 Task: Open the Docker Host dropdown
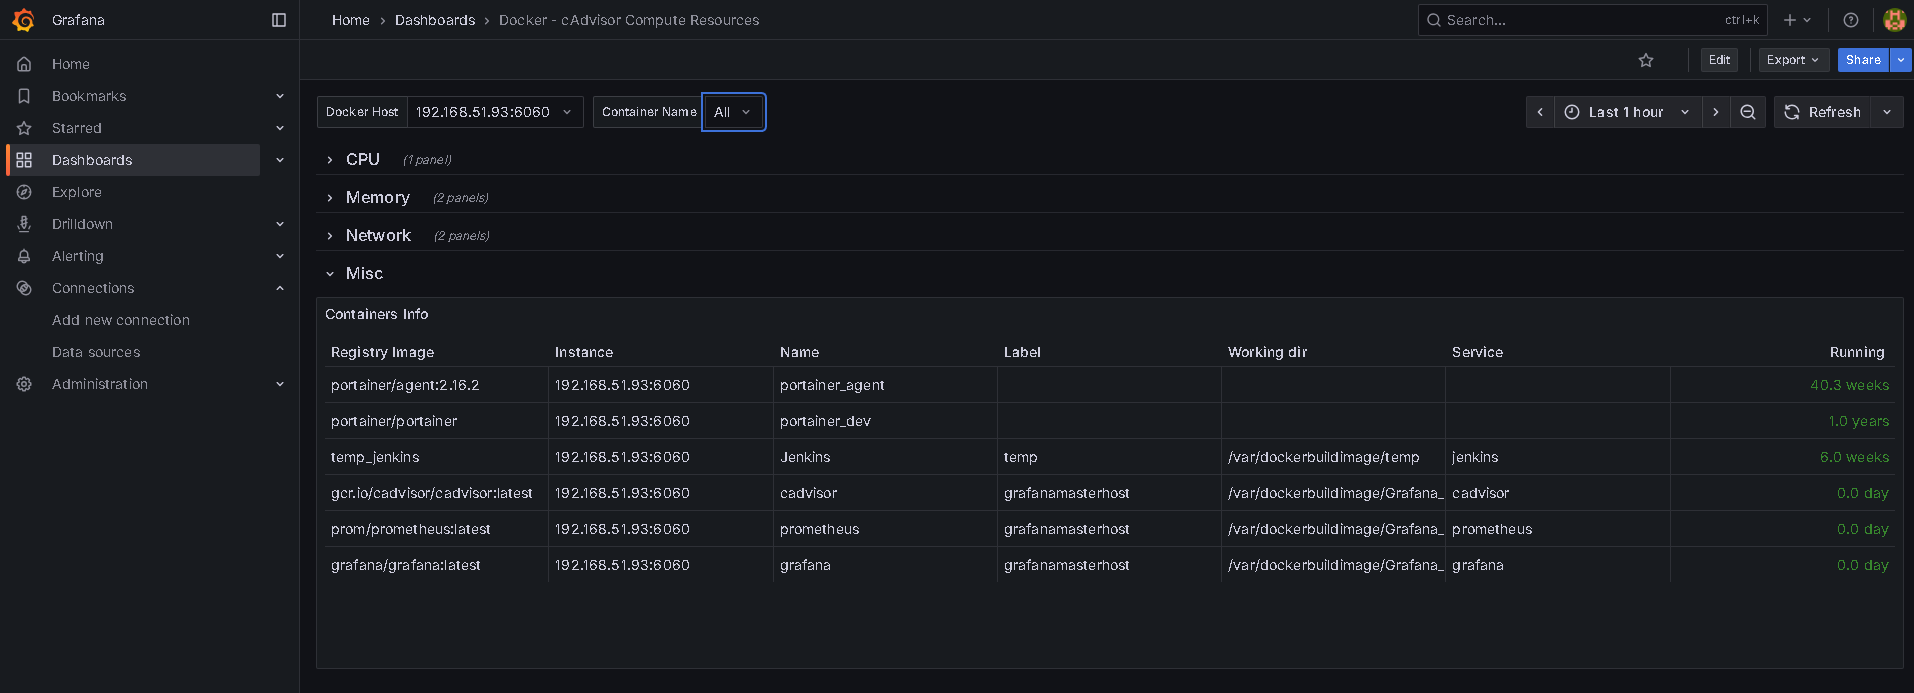(495, 112)
